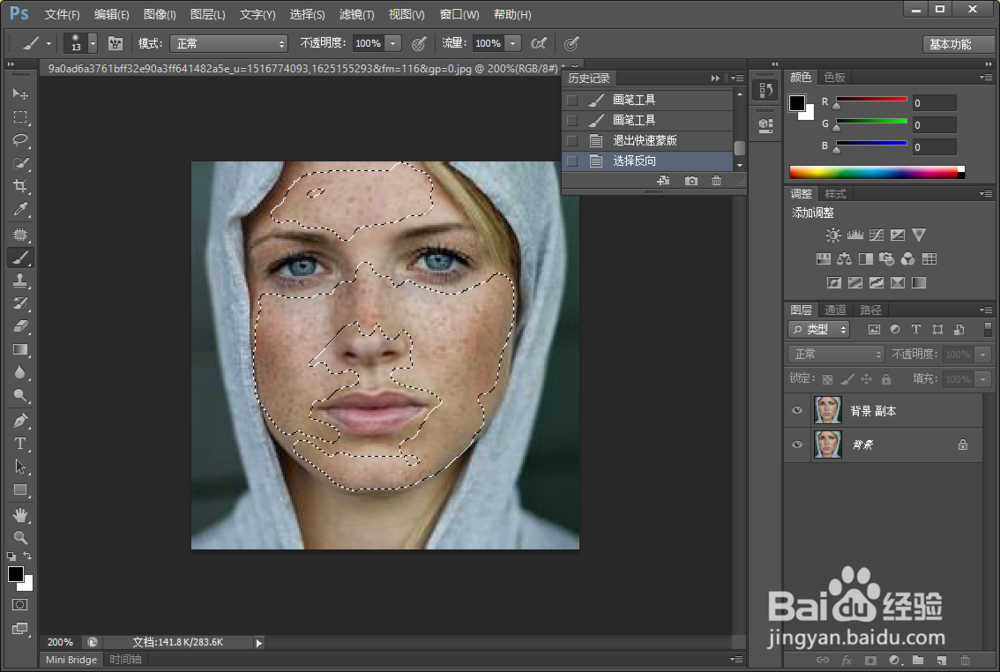Activate the Hand tool

coord(20,514)
